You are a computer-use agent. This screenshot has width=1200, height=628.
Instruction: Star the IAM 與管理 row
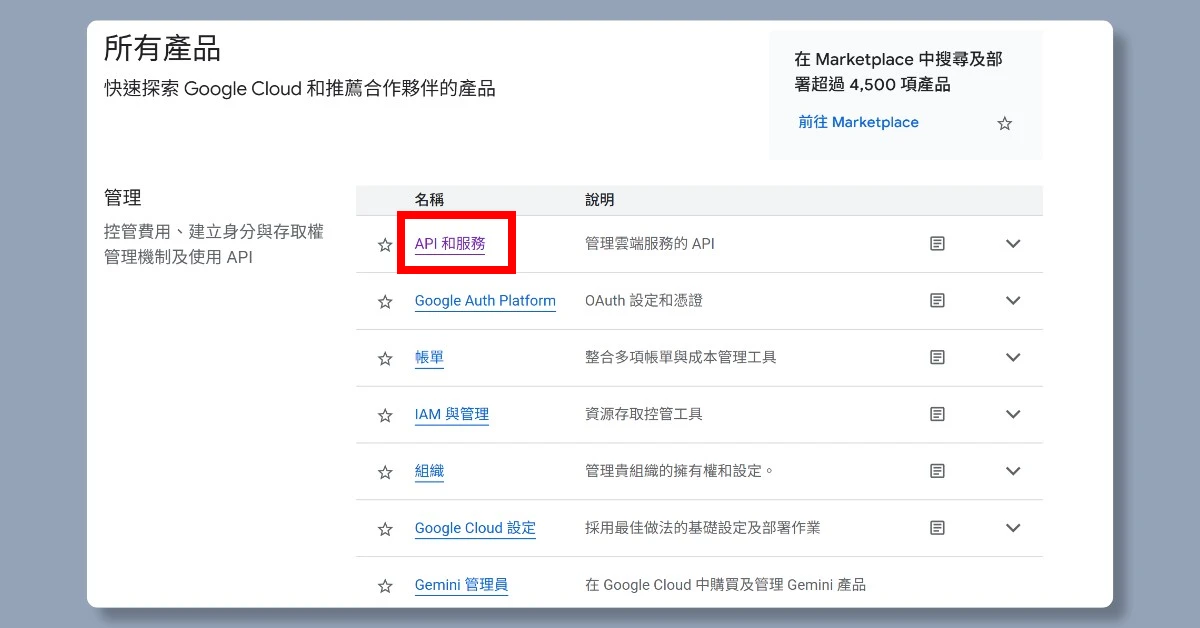click(385, 415)
